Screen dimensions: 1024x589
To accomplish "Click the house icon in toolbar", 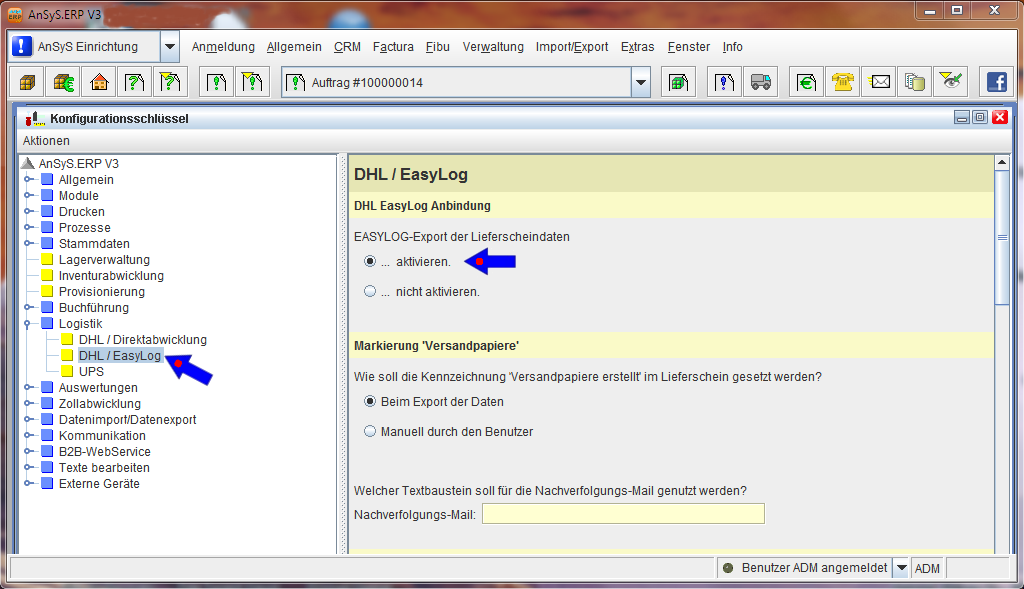I will [x=98, y=82].
